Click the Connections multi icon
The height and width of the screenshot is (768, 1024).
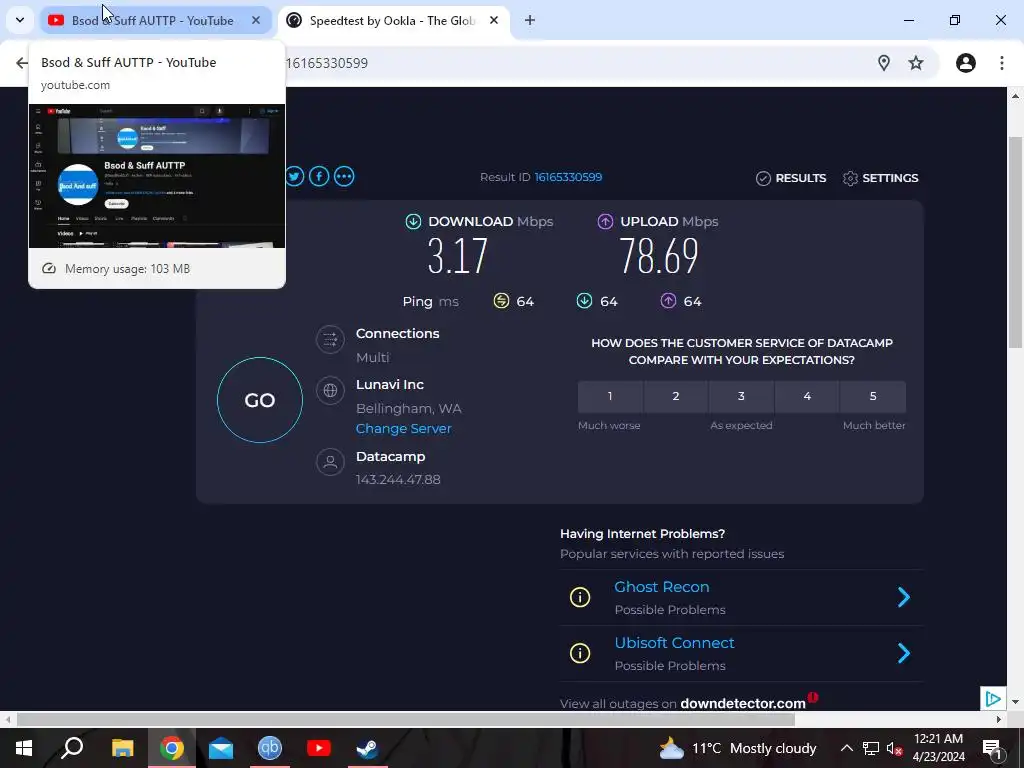(330, 339)
